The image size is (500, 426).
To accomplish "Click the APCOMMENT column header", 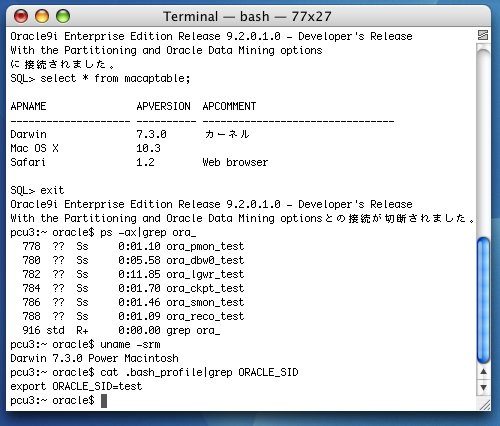I will 229,106.
